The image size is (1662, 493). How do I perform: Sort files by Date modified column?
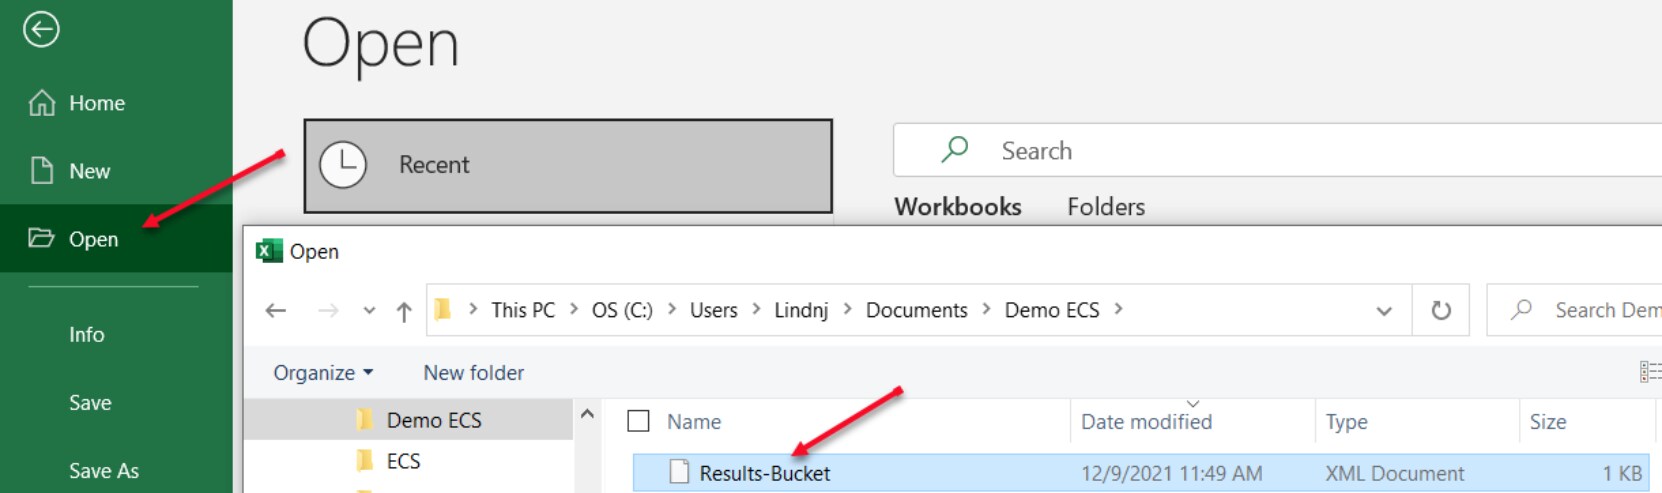coord(1146,422)
